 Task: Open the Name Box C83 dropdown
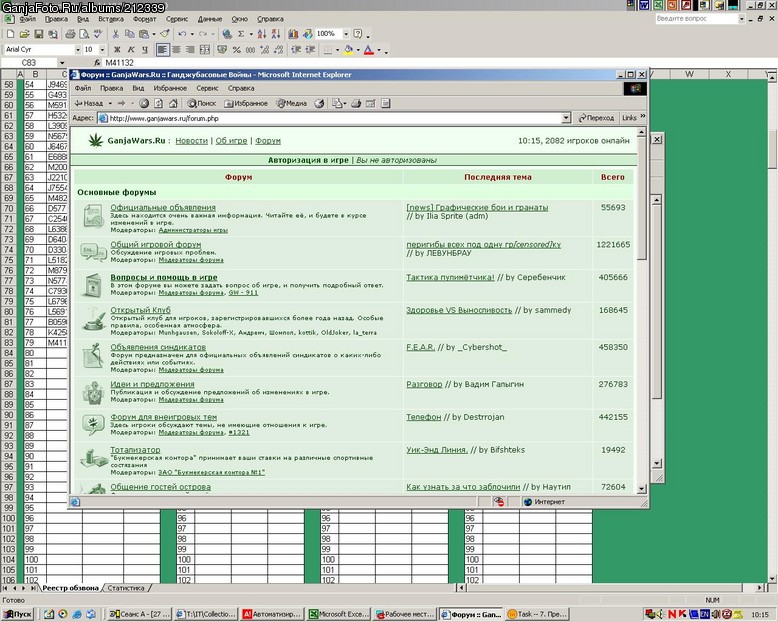pyautogui.click(x=62, y=63)
